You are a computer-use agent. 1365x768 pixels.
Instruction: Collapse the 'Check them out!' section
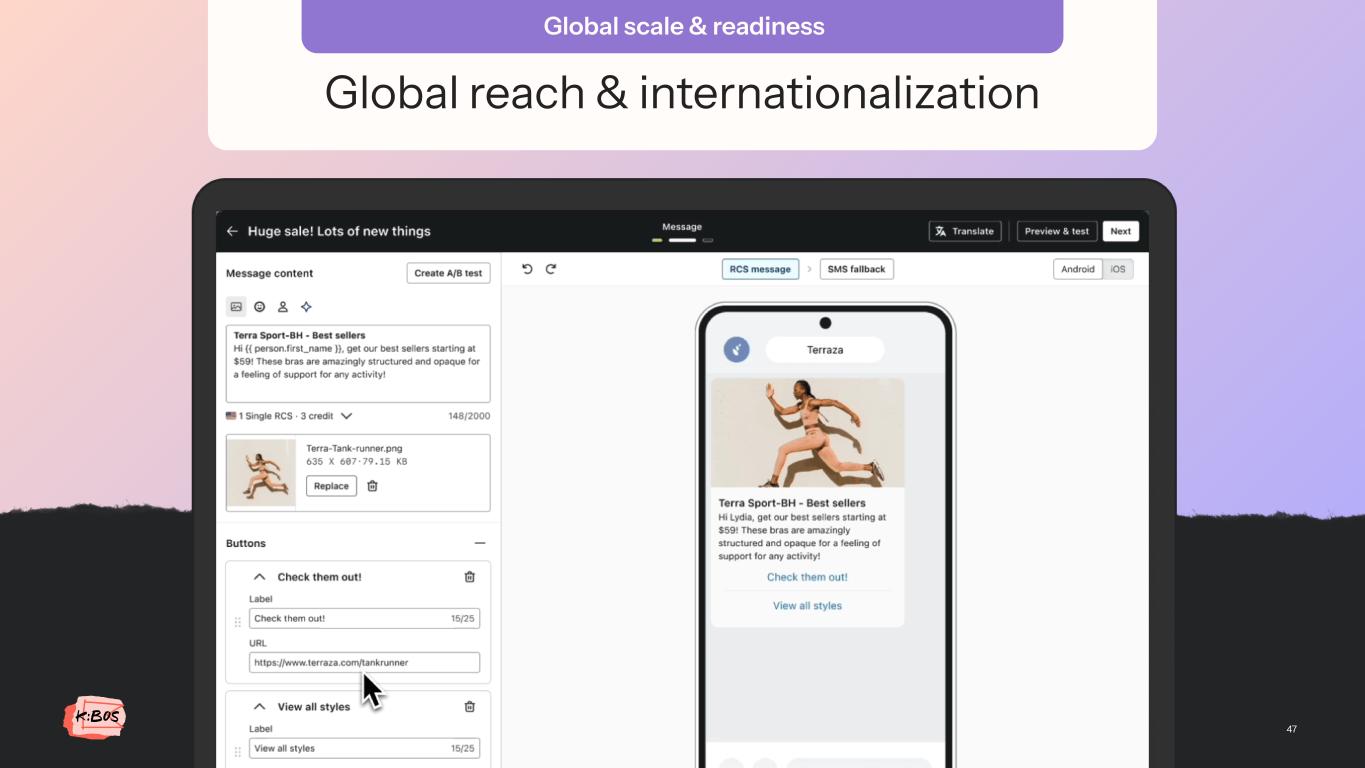[260, 577]
